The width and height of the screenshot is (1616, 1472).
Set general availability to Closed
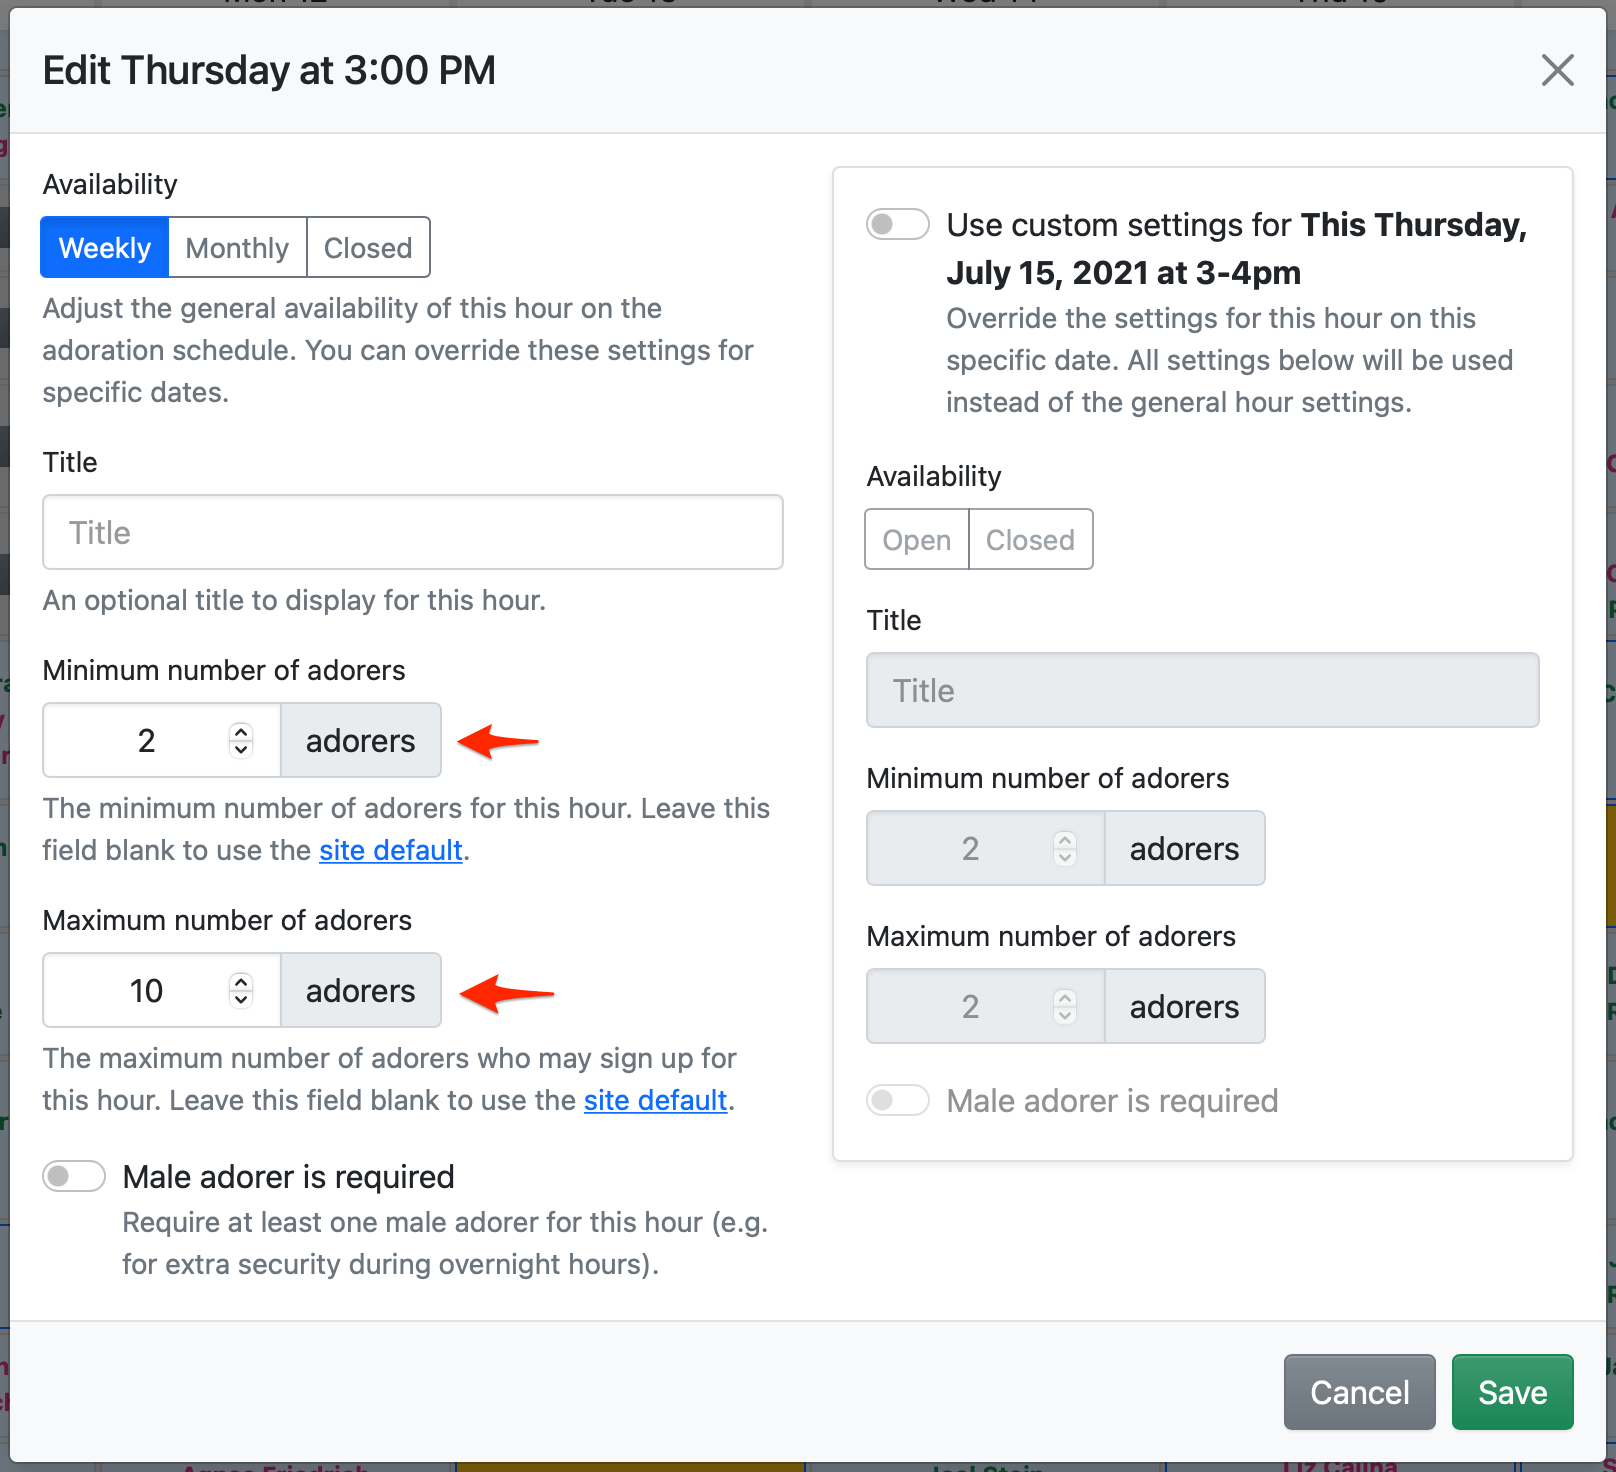pyautogui.click(x=368, y=248)
